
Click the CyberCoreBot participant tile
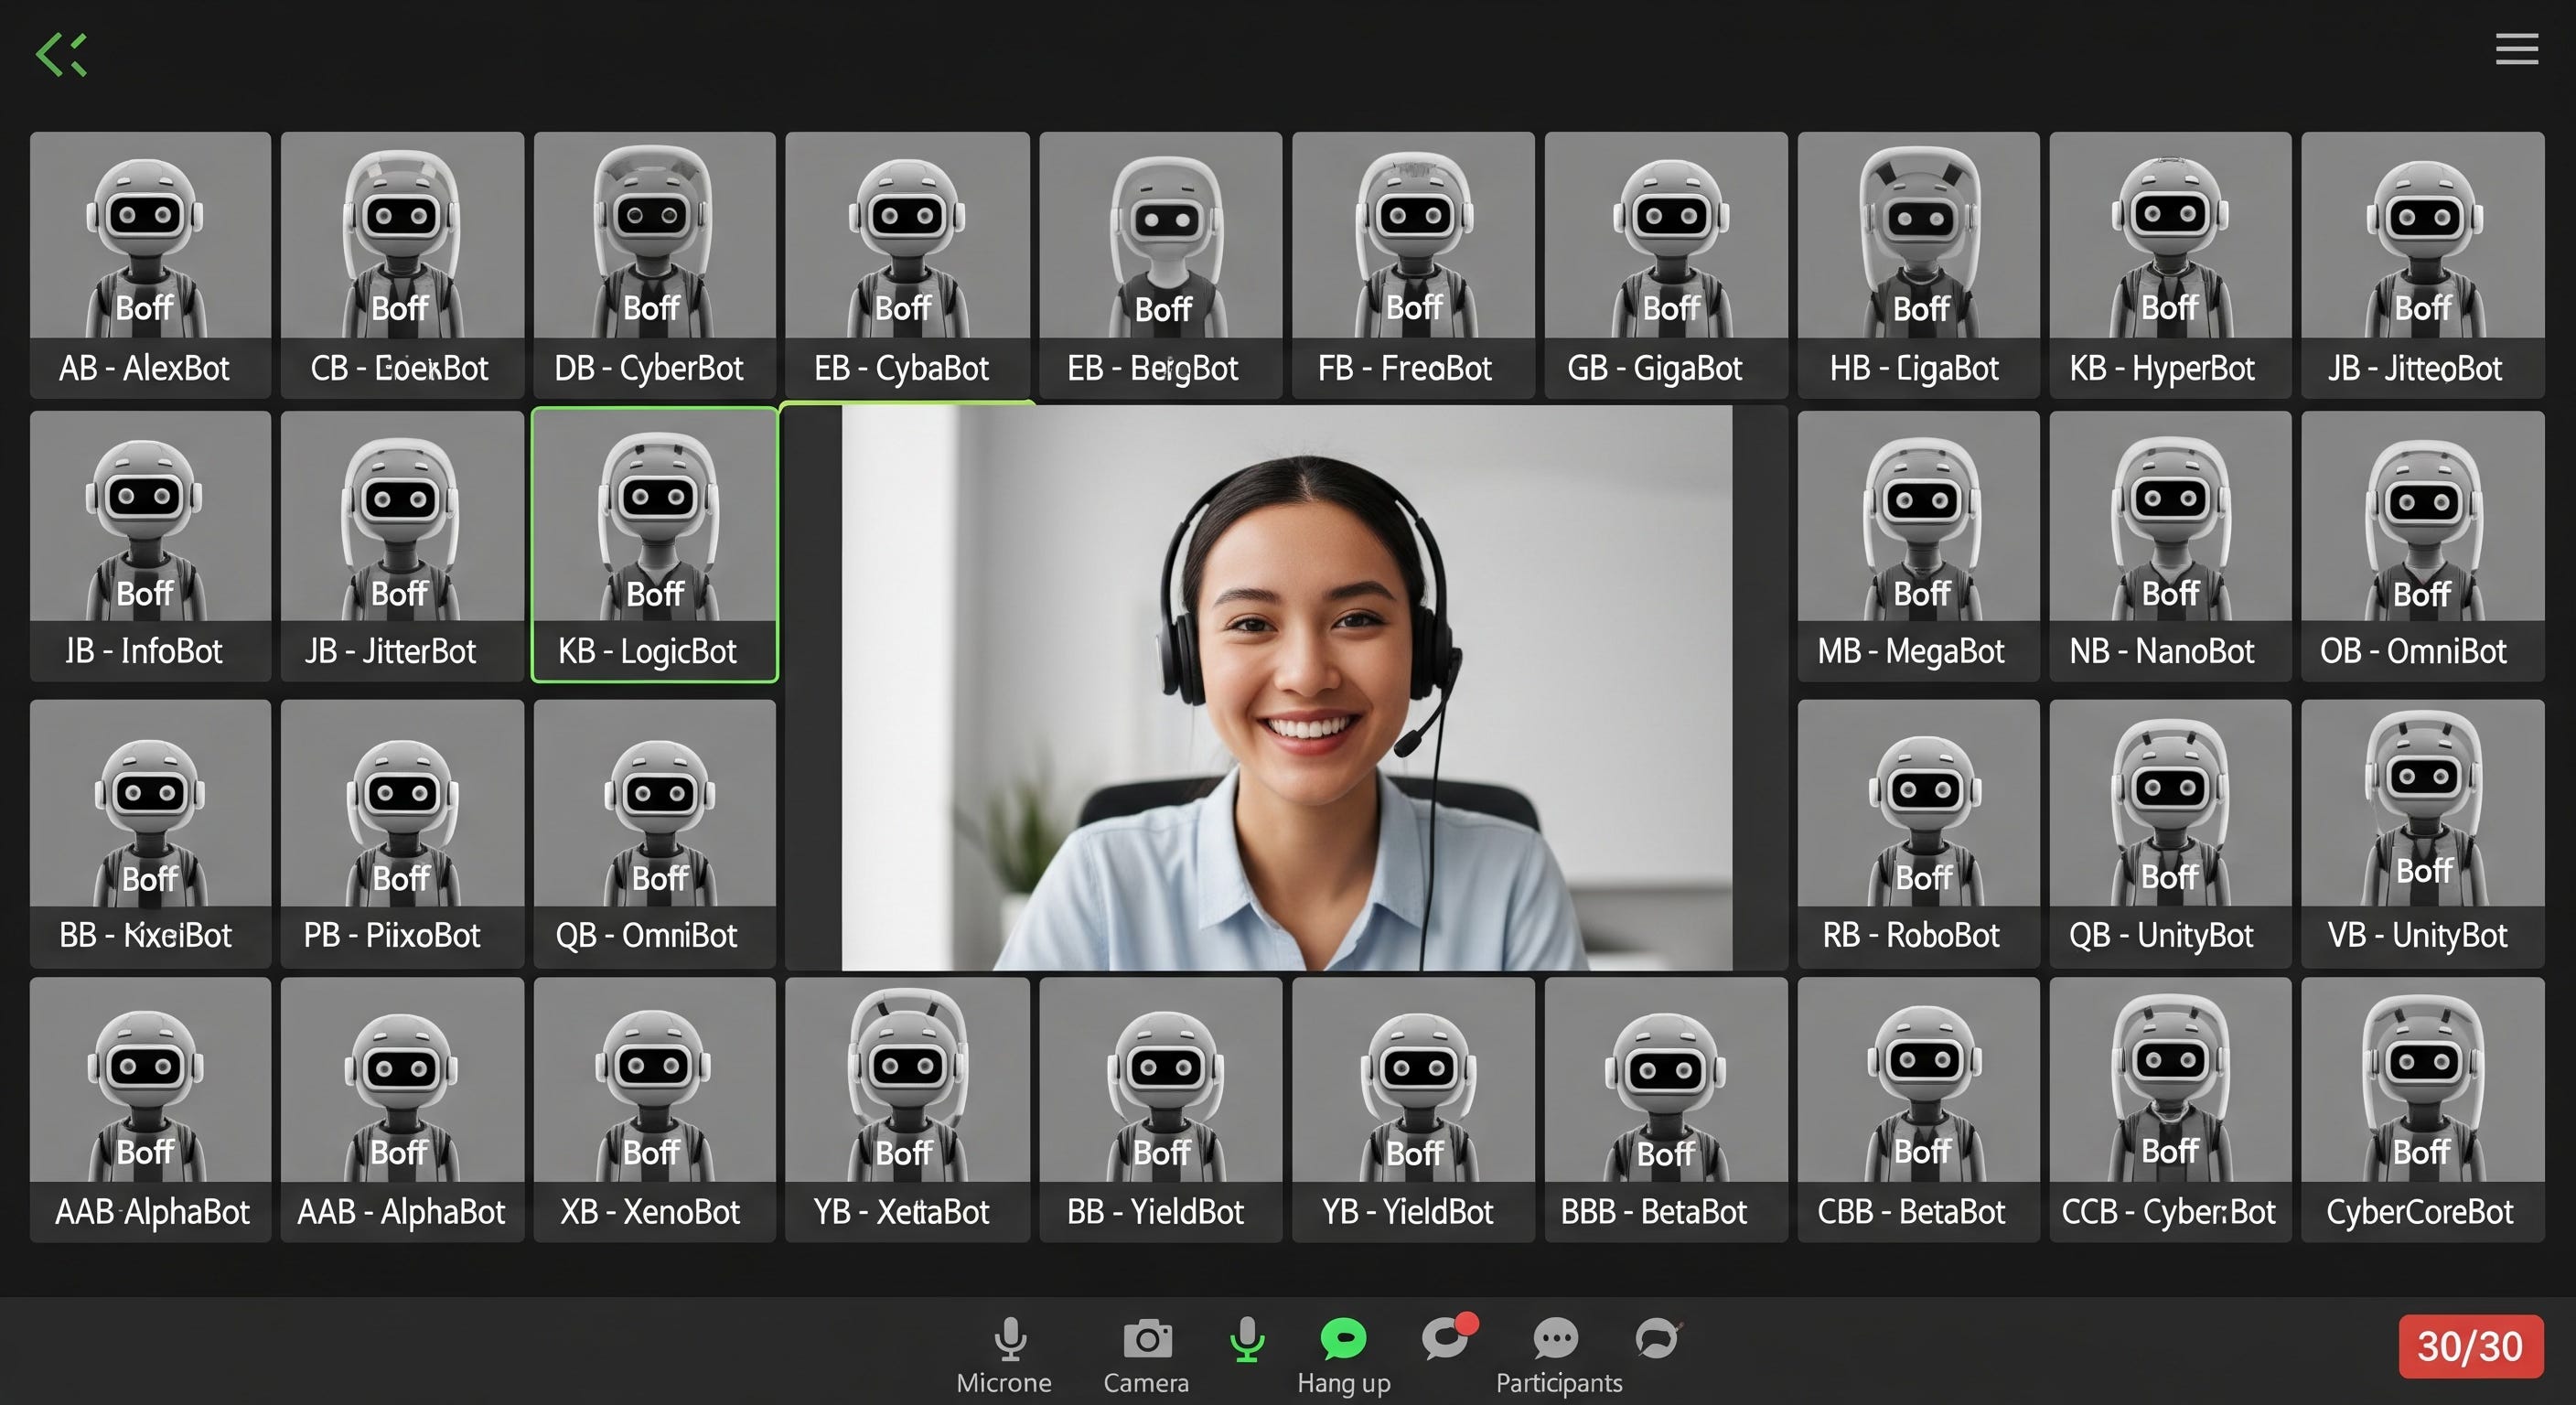[2421, 1110]
